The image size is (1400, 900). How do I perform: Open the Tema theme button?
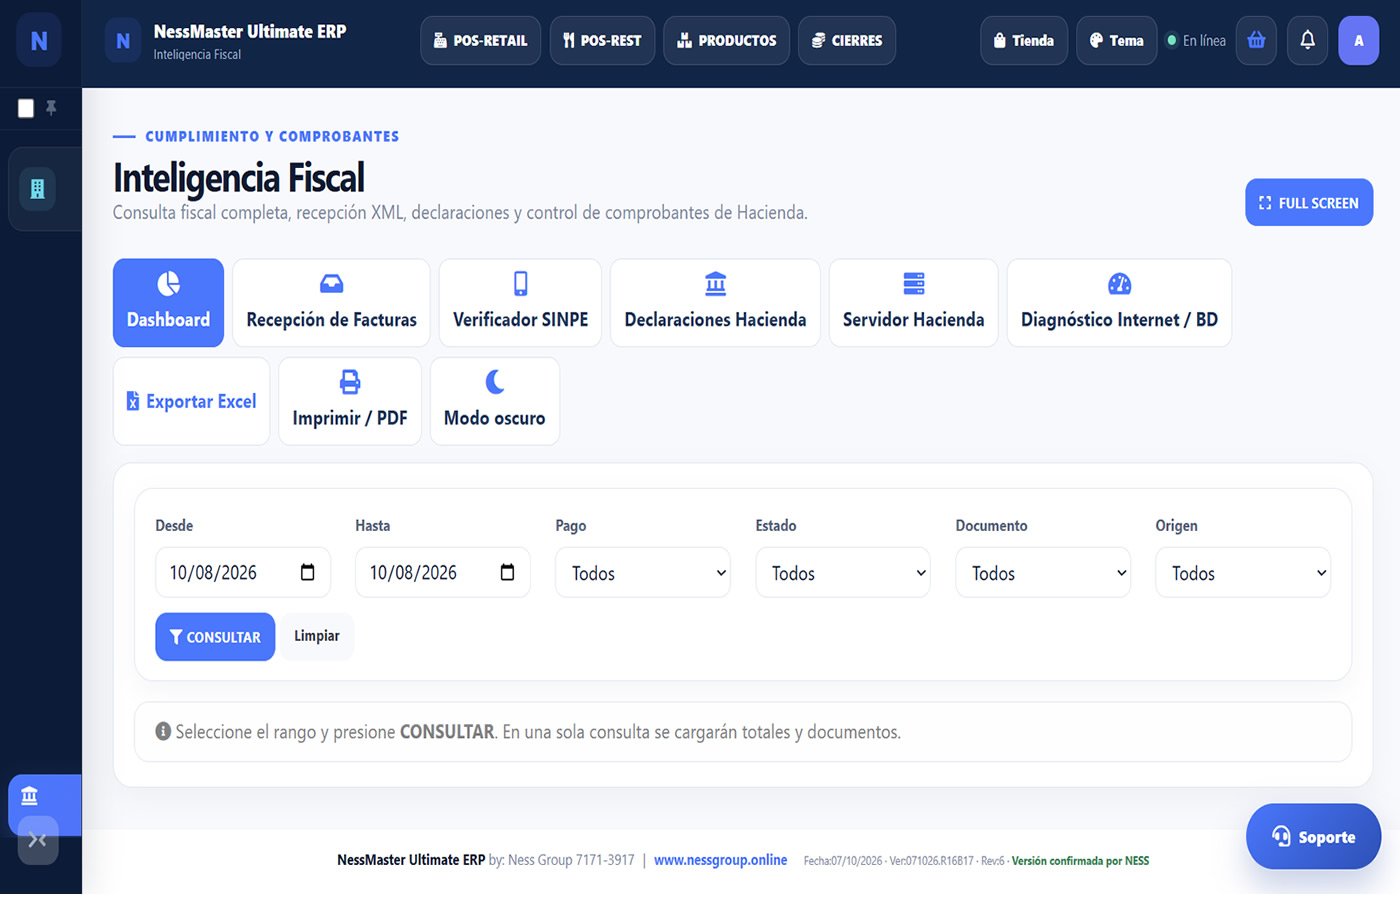[x=1116, y=41]
